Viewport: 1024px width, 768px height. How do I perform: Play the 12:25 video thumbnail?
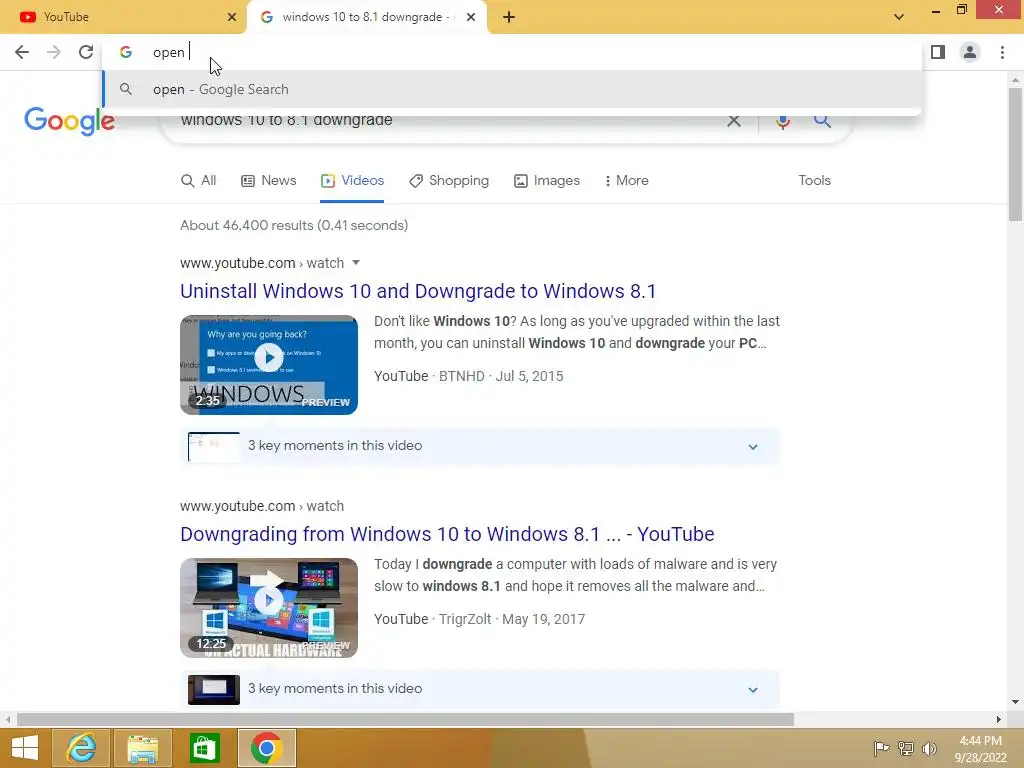coord(269,608)
